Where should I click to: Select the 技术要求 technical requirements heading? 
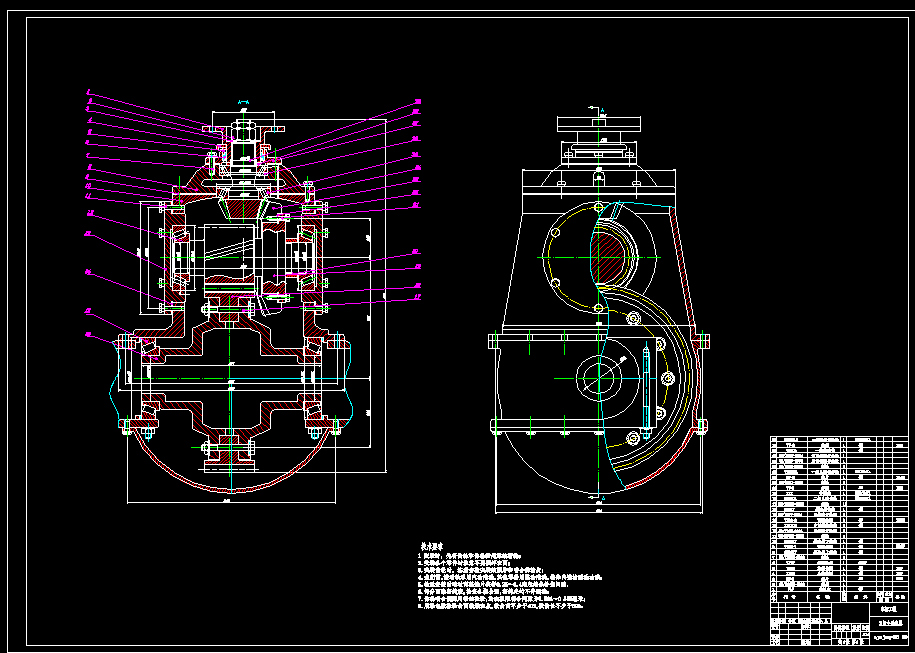(434, 546)
